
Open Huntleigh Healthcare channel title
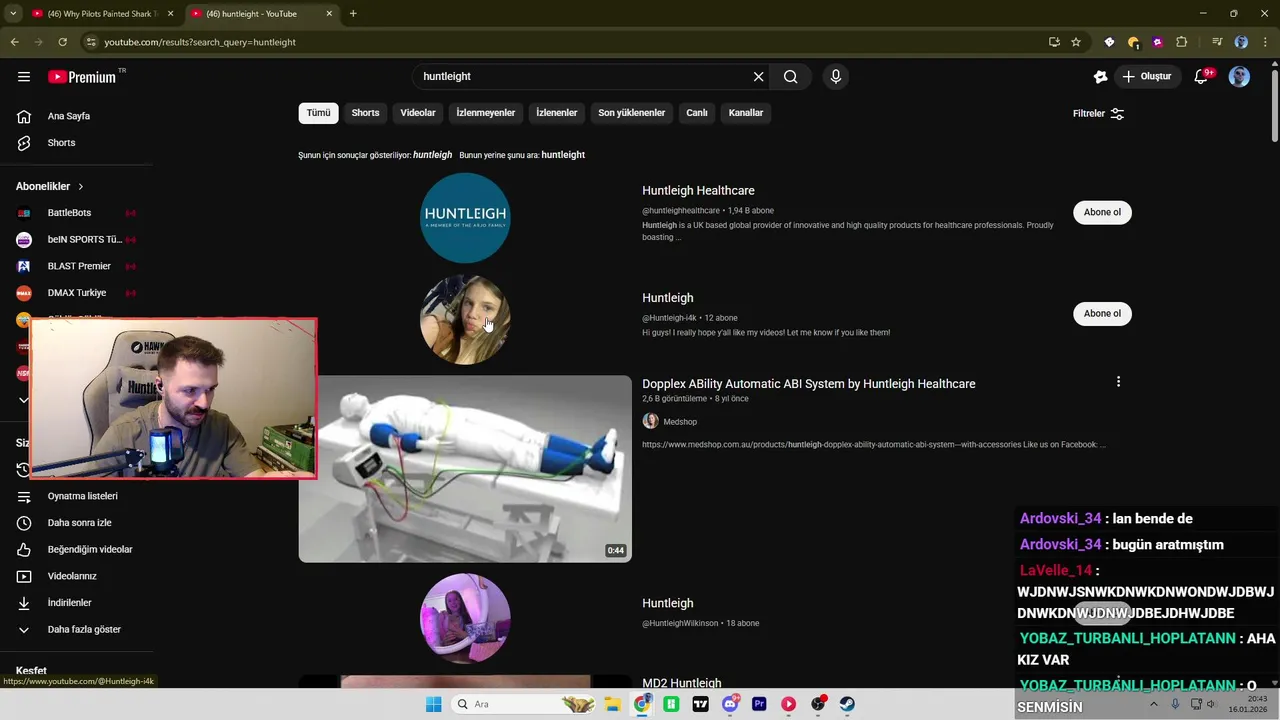698,191
